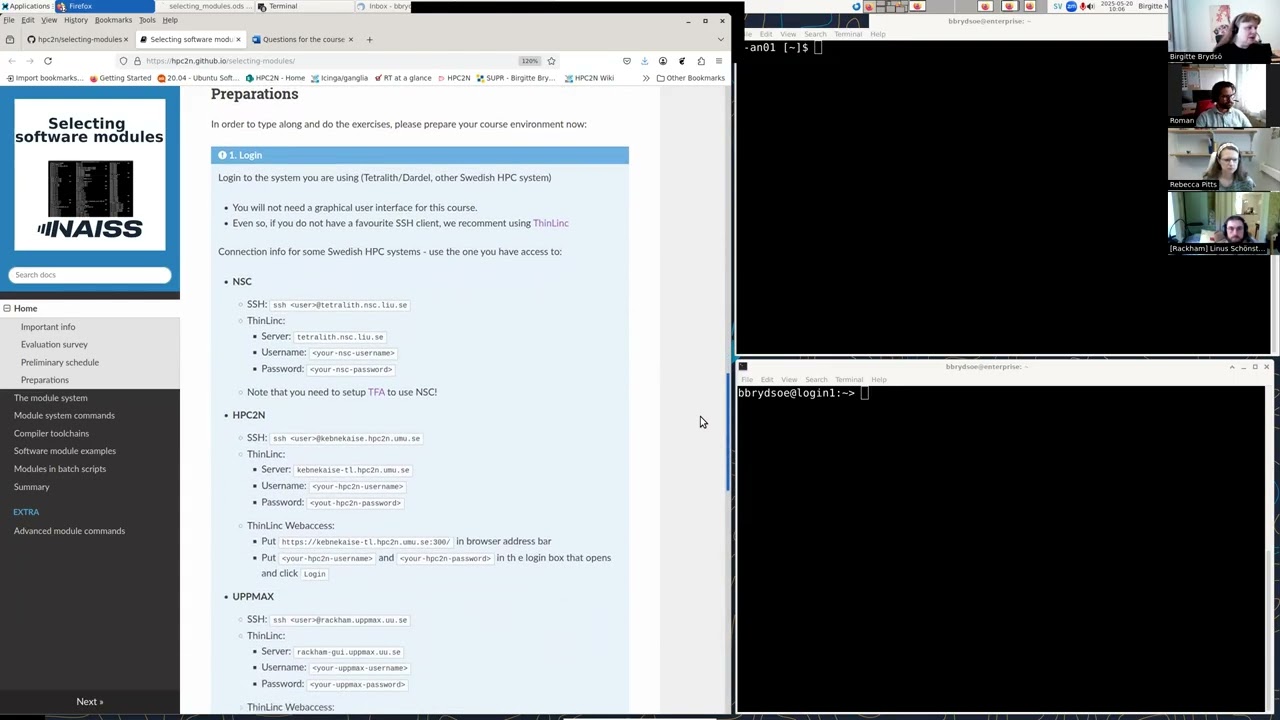
Task: Open a new Firefox tab with plus
Action: tap(369, 39)
